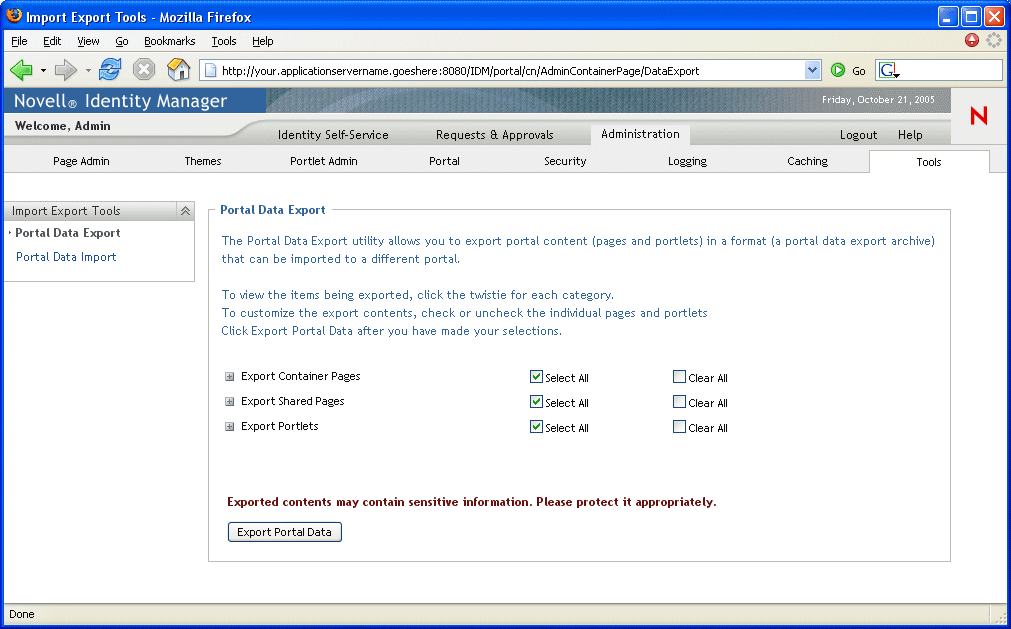Click the page icon in address bar
Viewport: 1011px width, 629px height.
[210, 70]
